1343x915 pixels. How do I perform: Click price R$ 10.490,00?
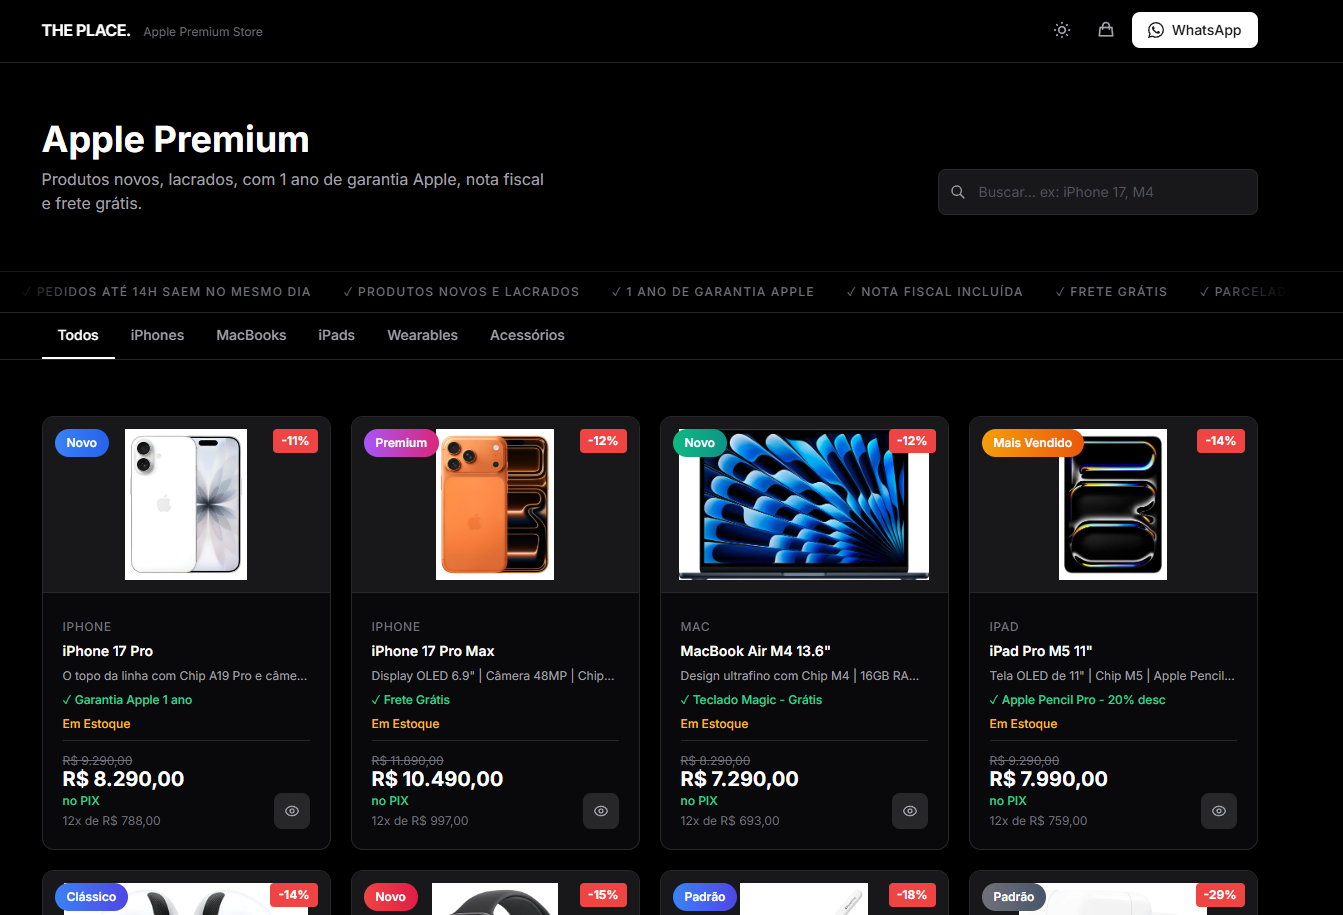tap(437, 779)
